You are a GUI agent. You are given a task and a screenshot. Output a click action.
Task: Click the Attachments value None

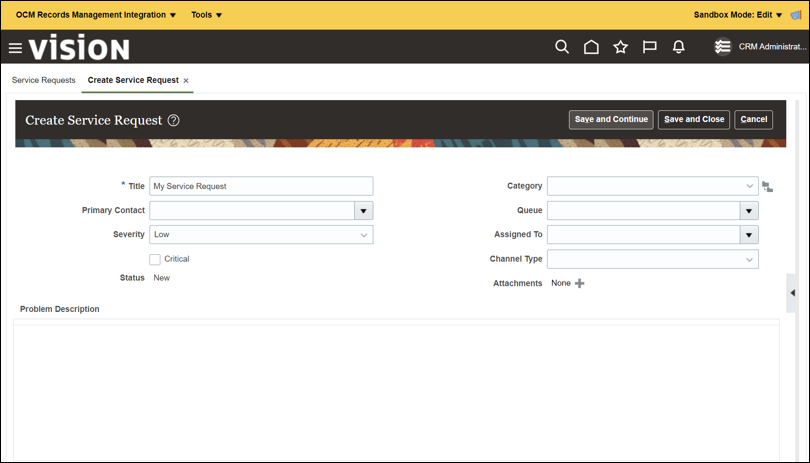point(561,283)
